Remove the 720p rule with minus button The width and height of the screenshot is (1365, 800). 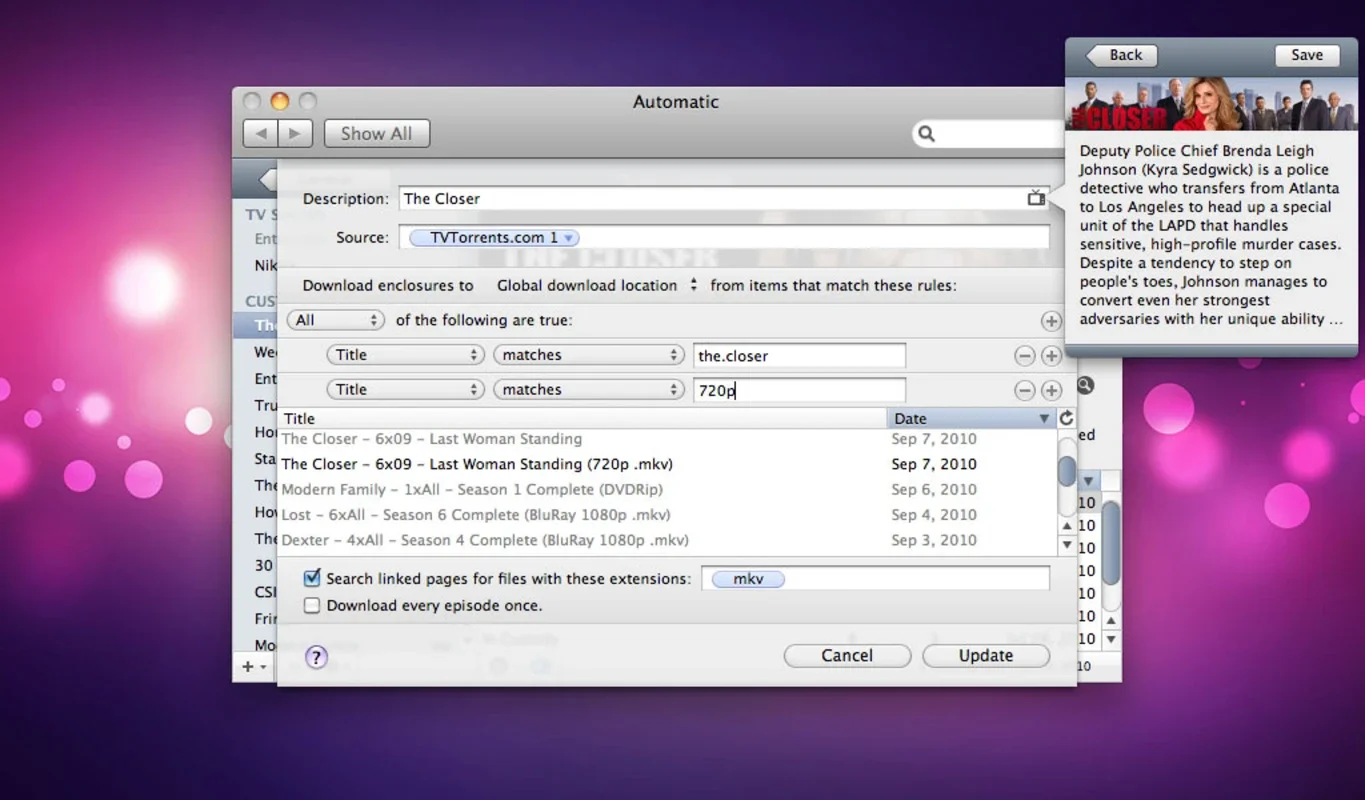click(1024, 390)
